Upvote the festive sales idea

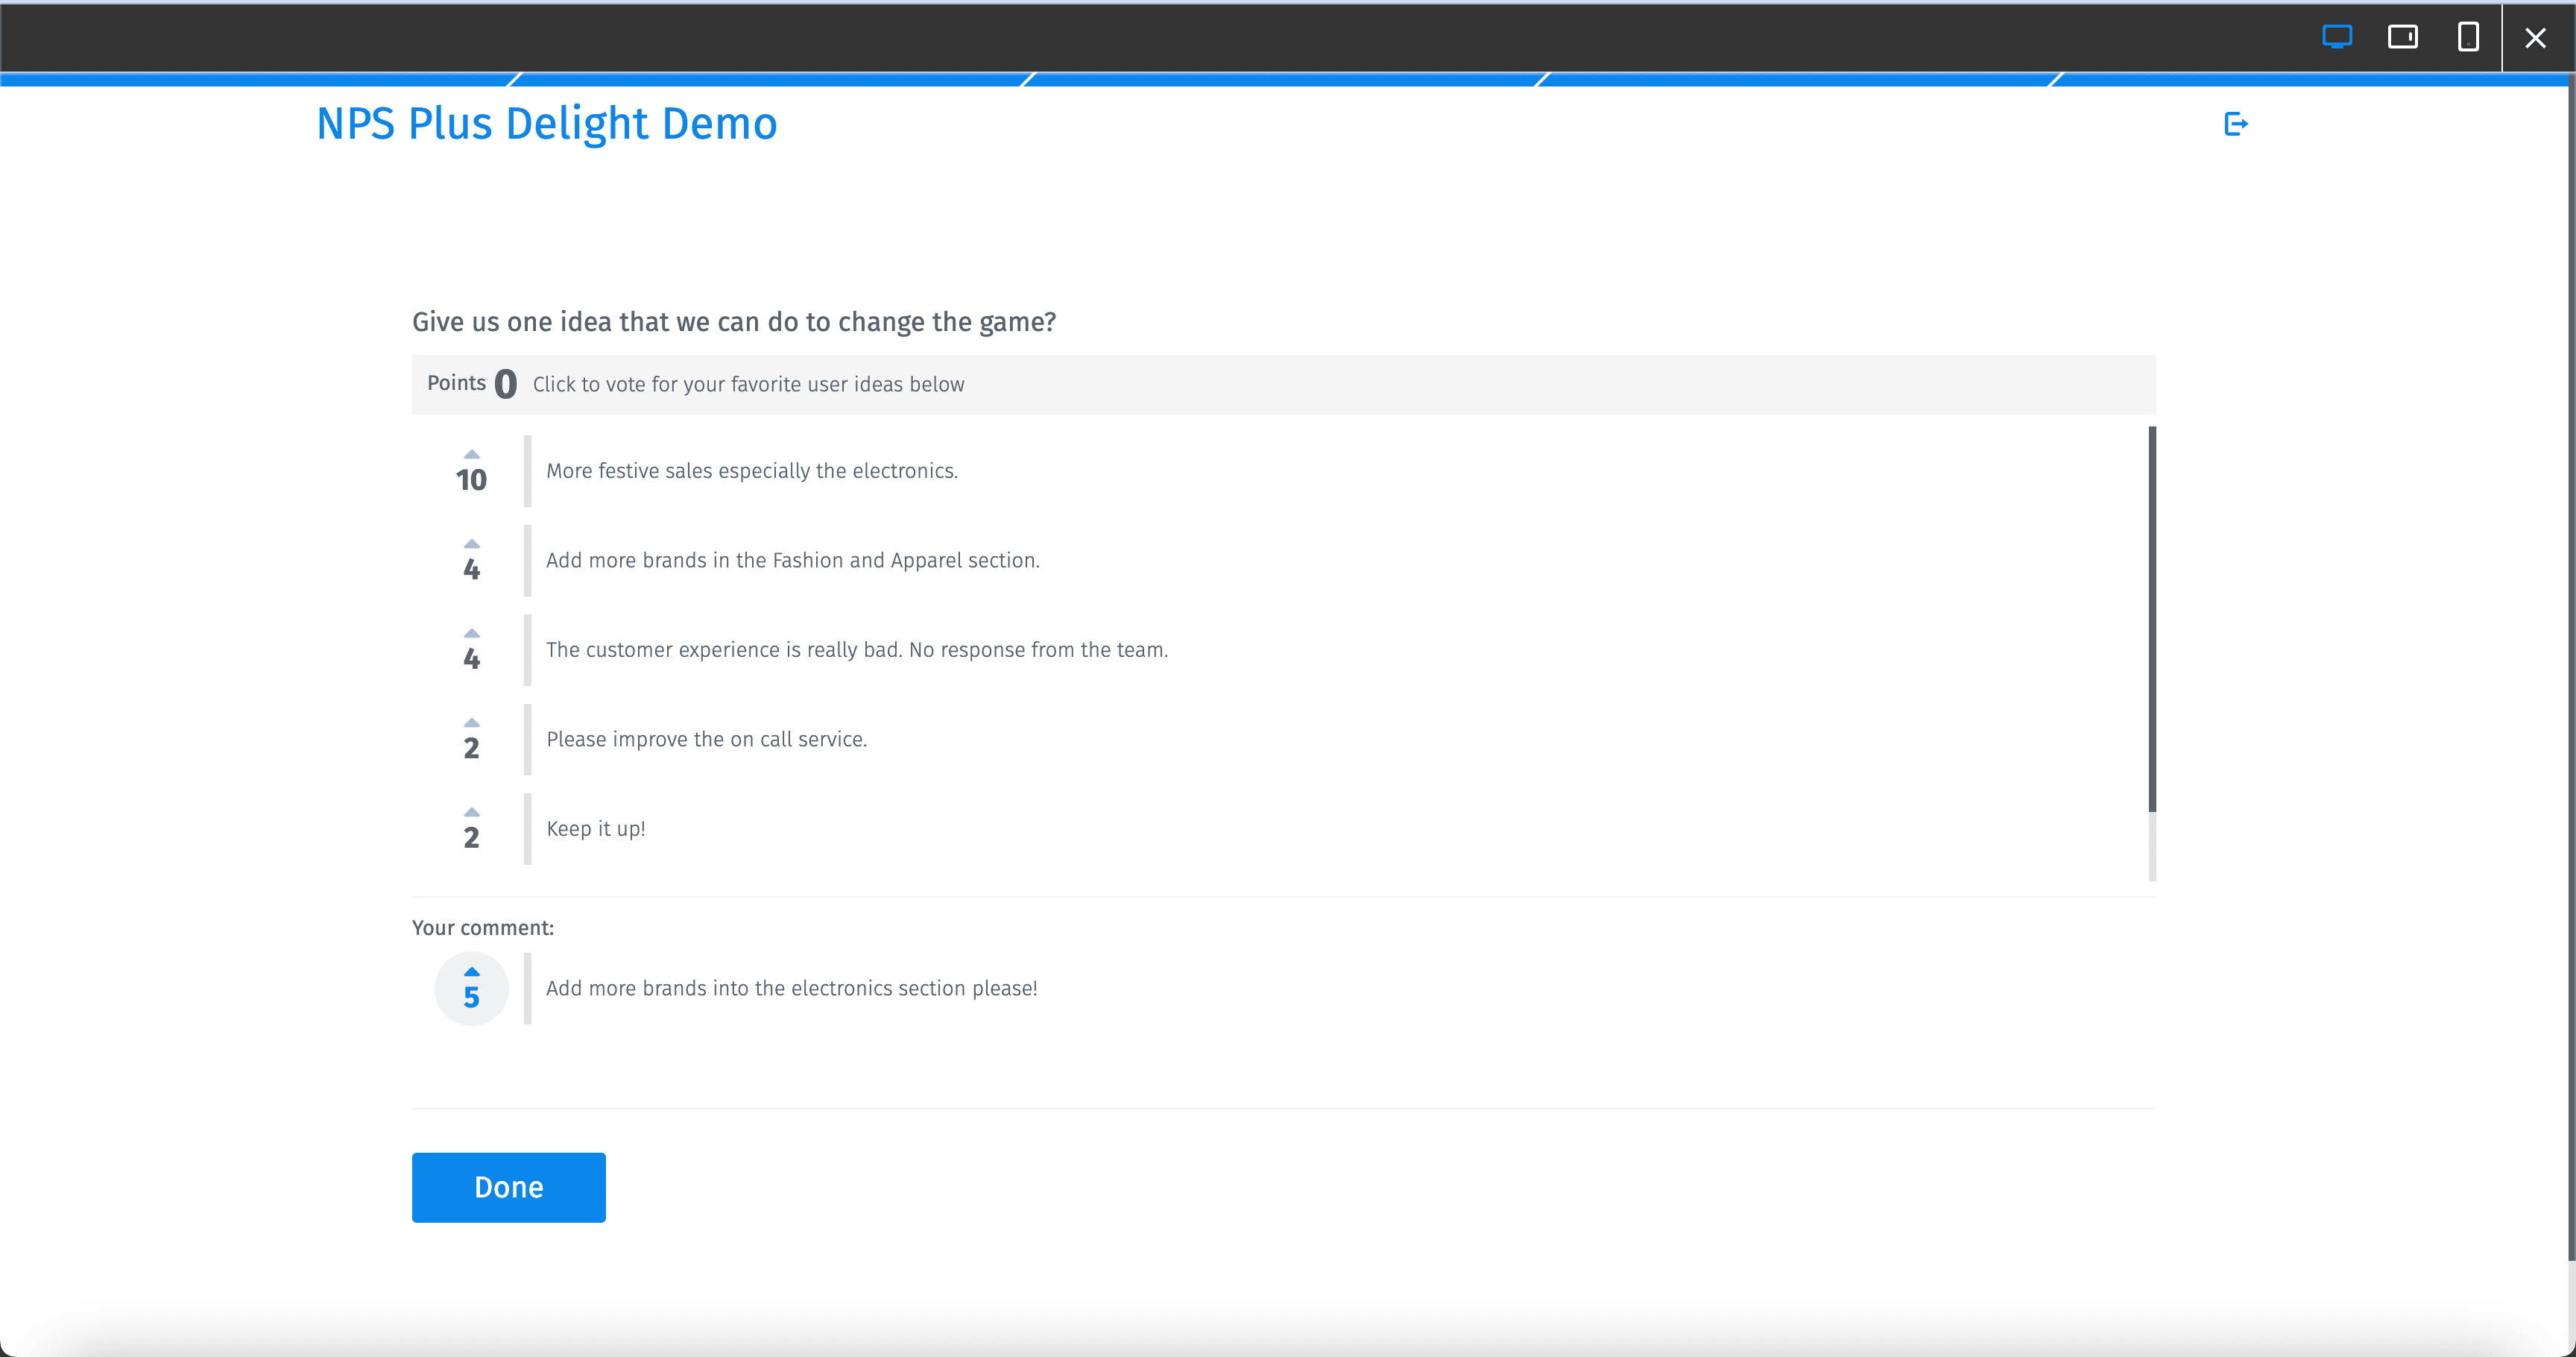(x=472, y=455)
